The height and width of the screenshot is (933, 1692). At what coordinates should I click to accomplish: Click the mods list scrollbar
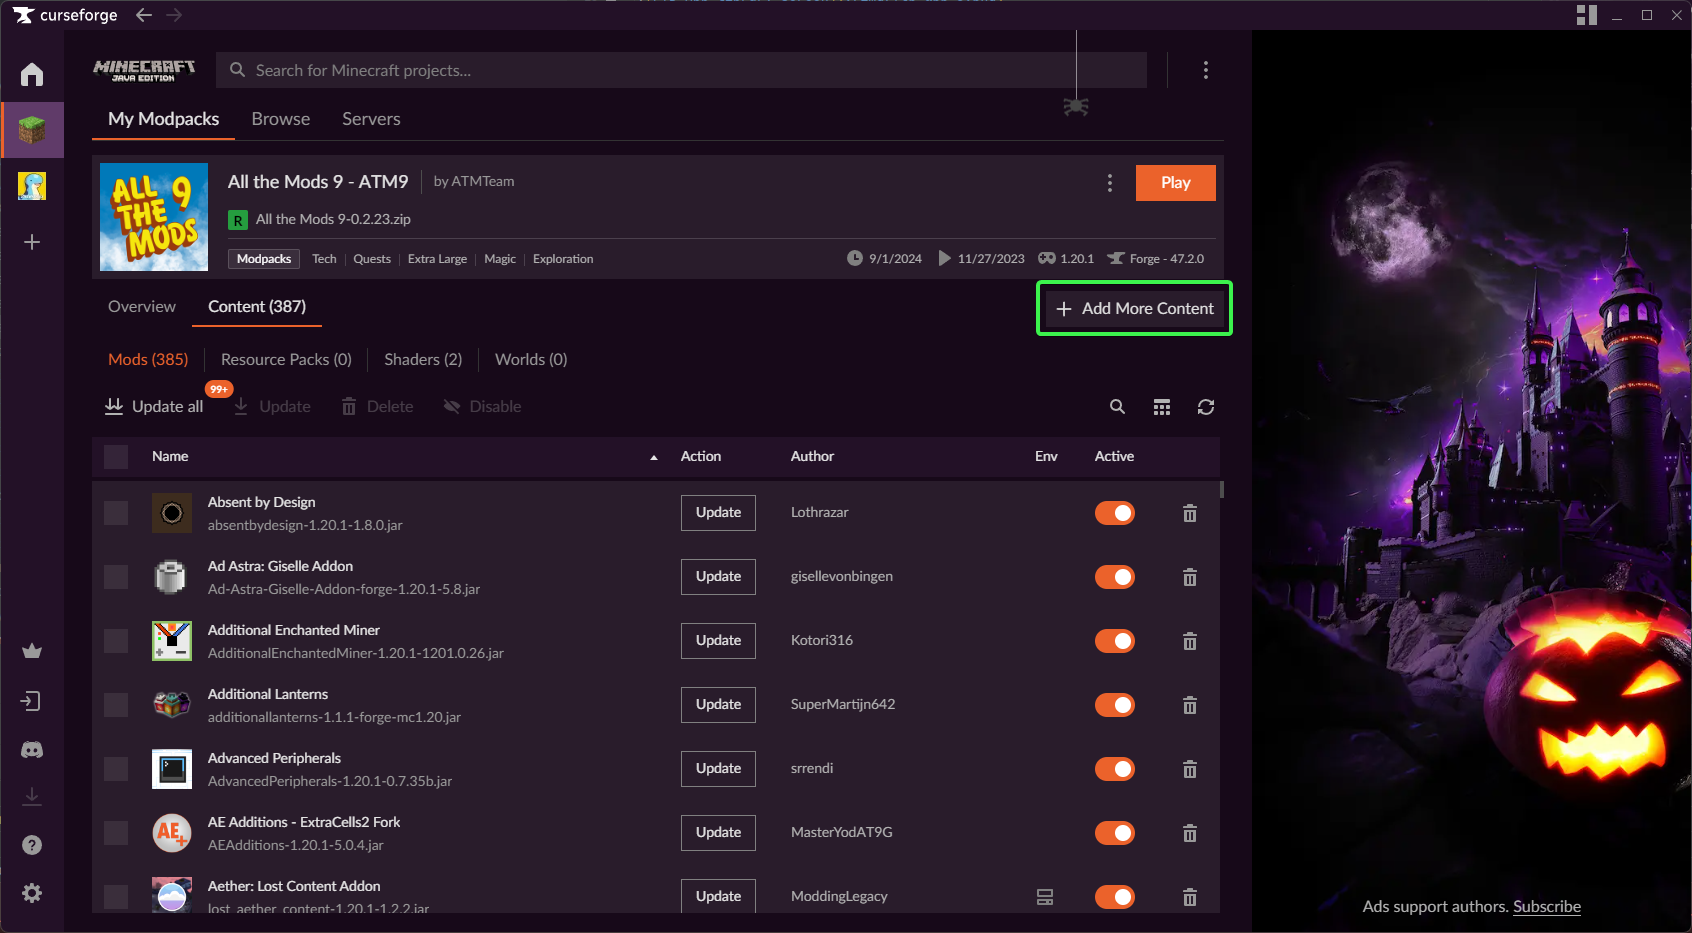(1222, 490)
